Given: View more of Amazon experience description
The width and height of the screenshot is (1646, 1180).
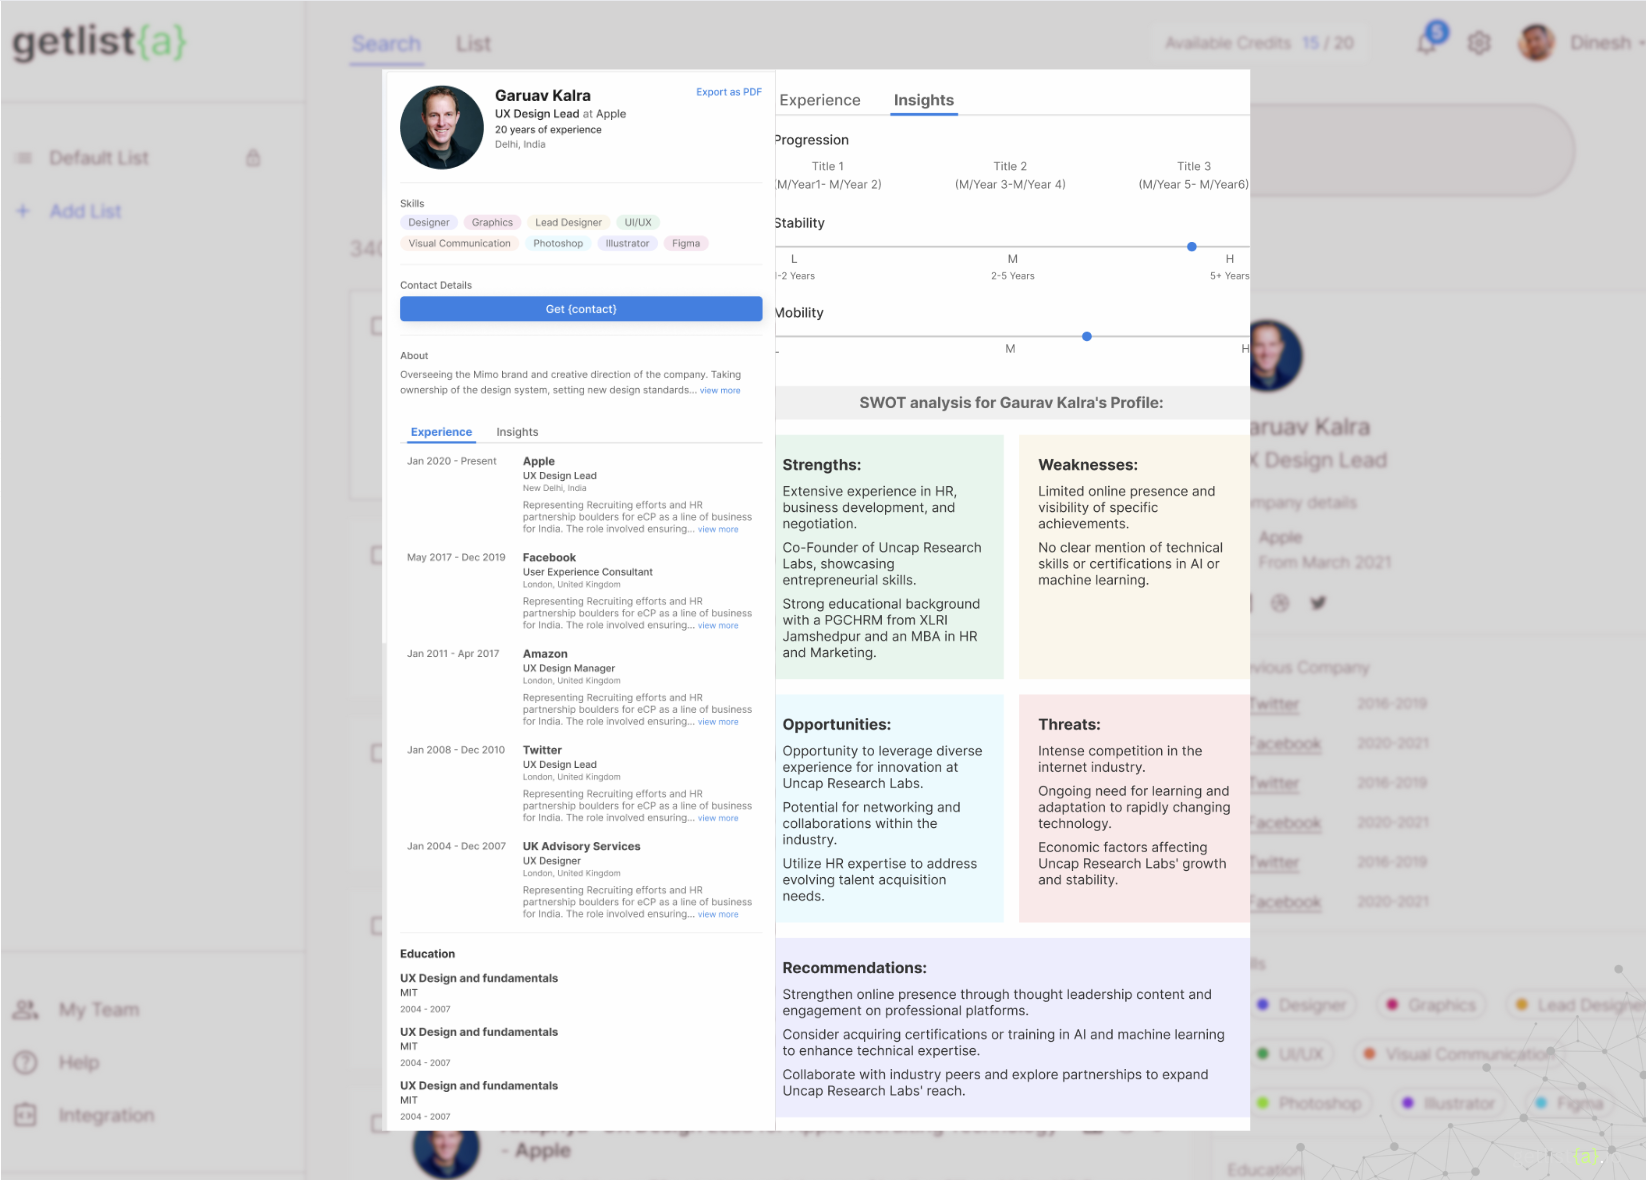Looking at the screenshot, I should point(718,722).
